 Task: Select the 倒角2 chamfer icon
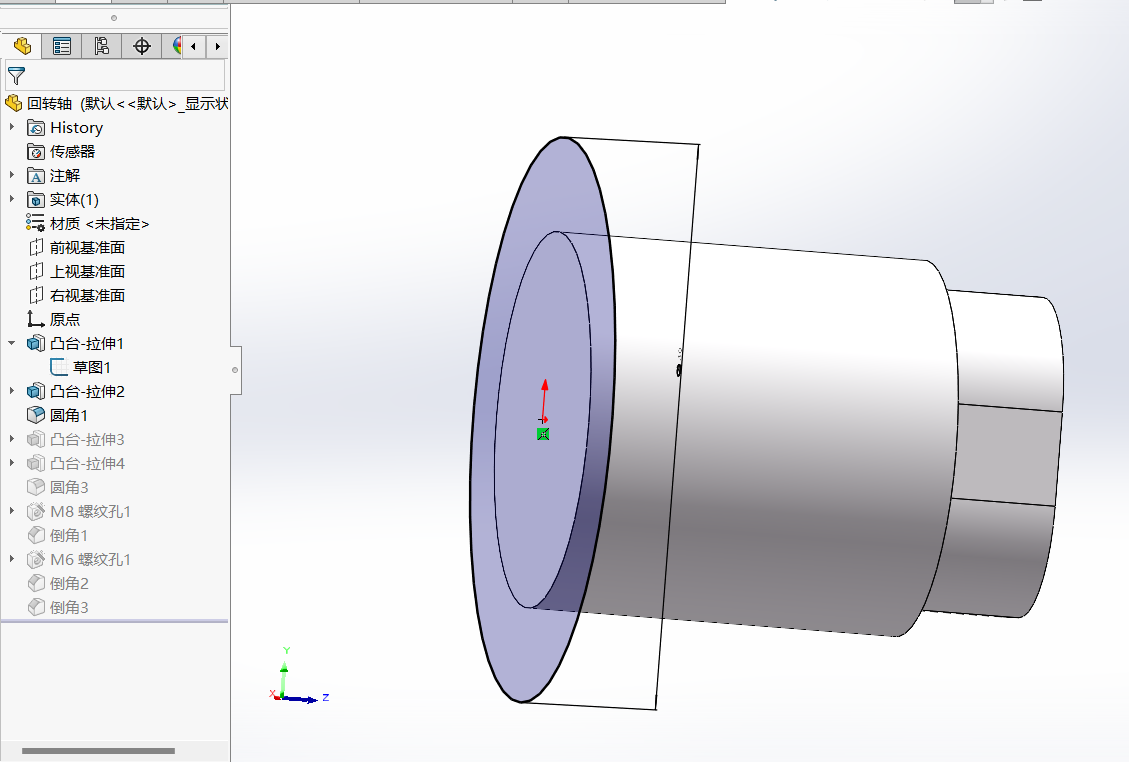35,583
